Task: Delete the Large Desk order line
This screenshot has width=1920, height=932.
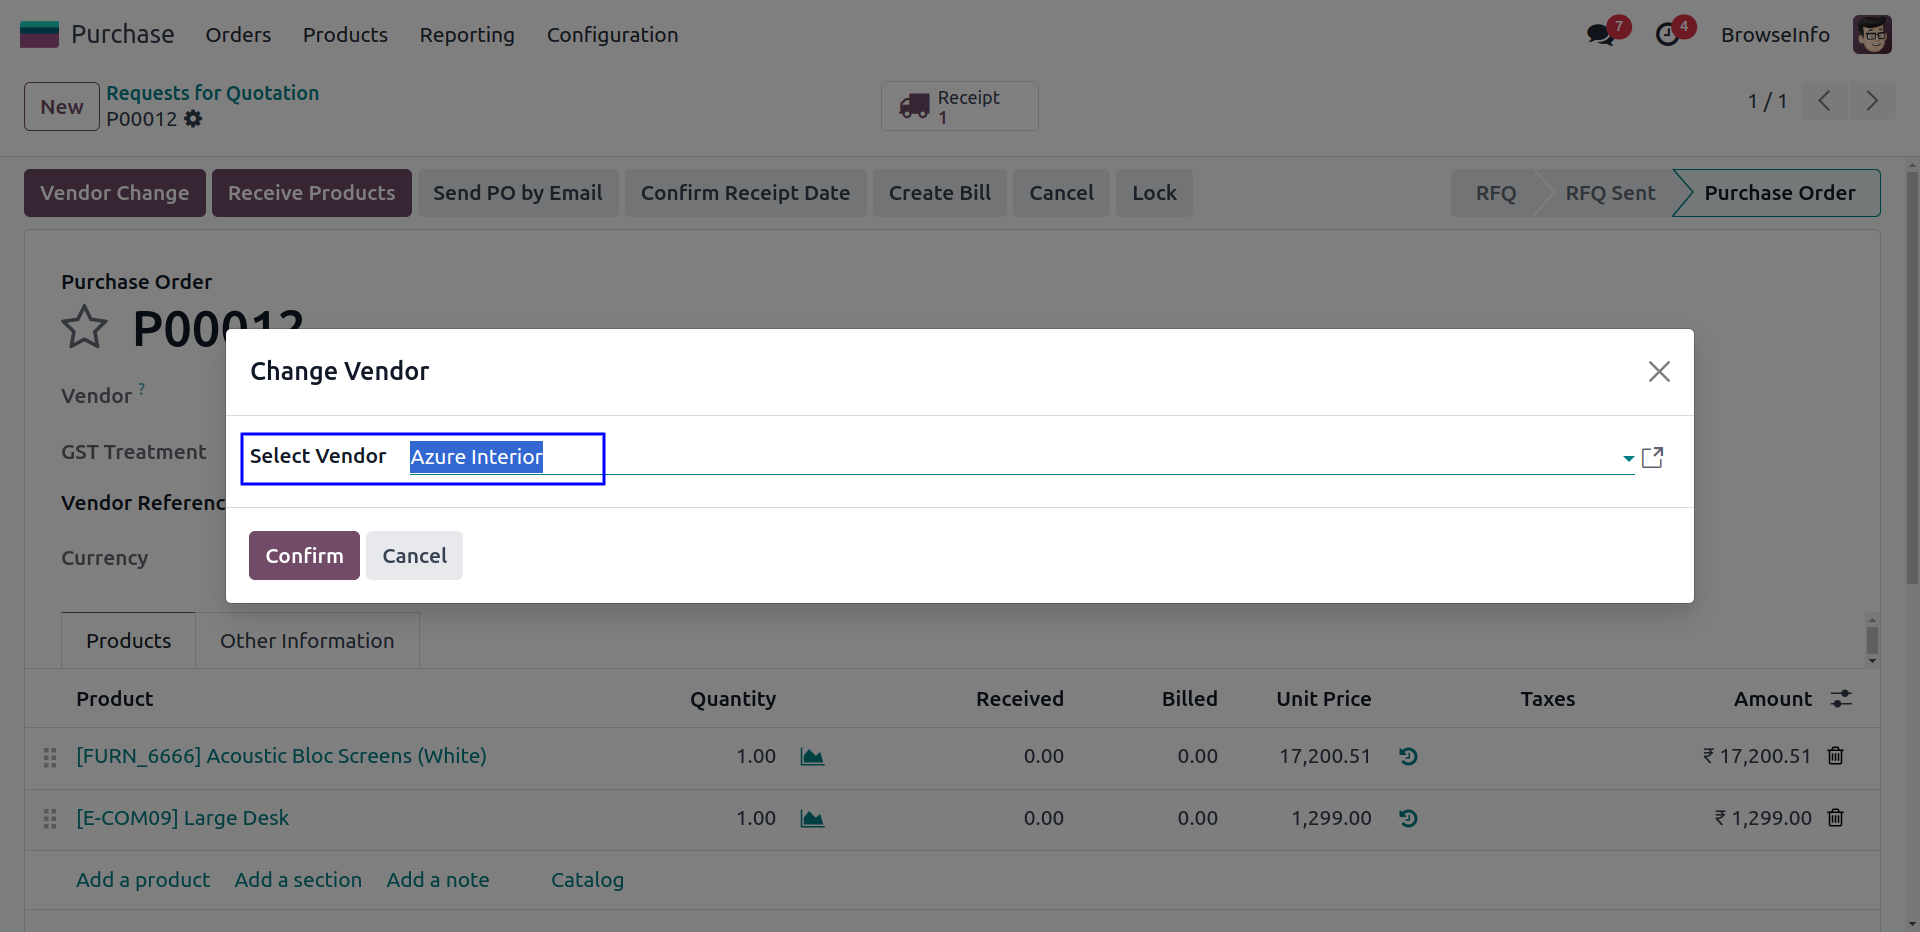Action: 1835,818
